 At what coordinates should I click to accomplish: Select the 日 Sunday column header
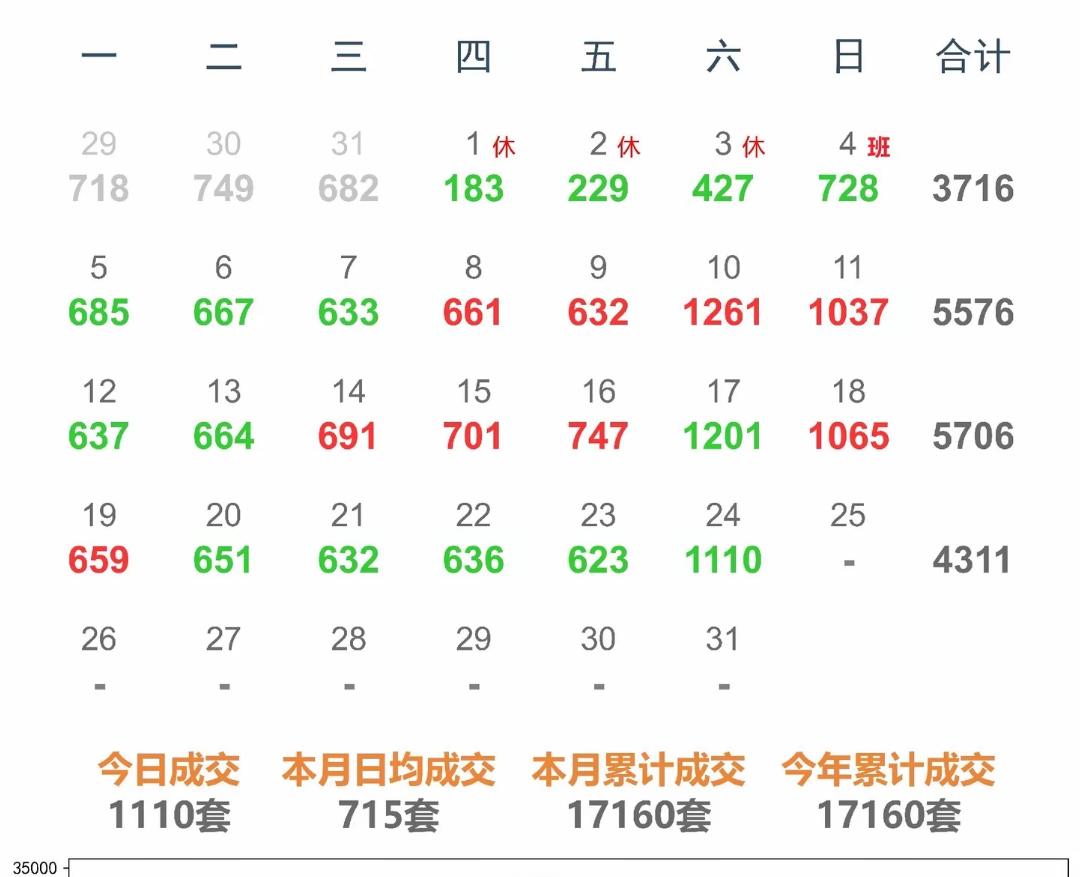tap(848, 56)
